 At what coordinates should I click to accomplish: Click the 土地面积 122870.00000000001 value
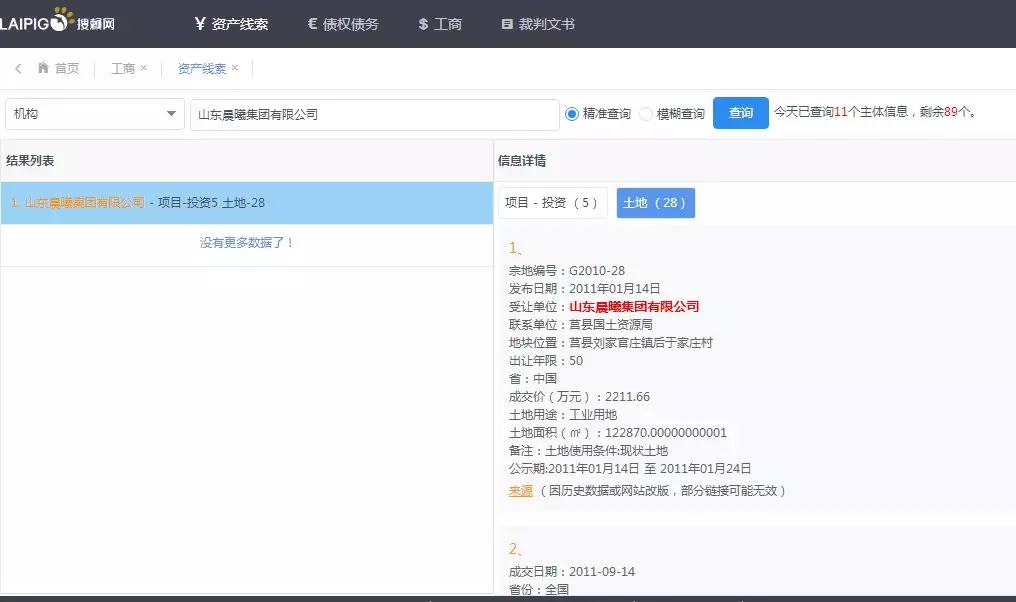click(x=665, y=432)
